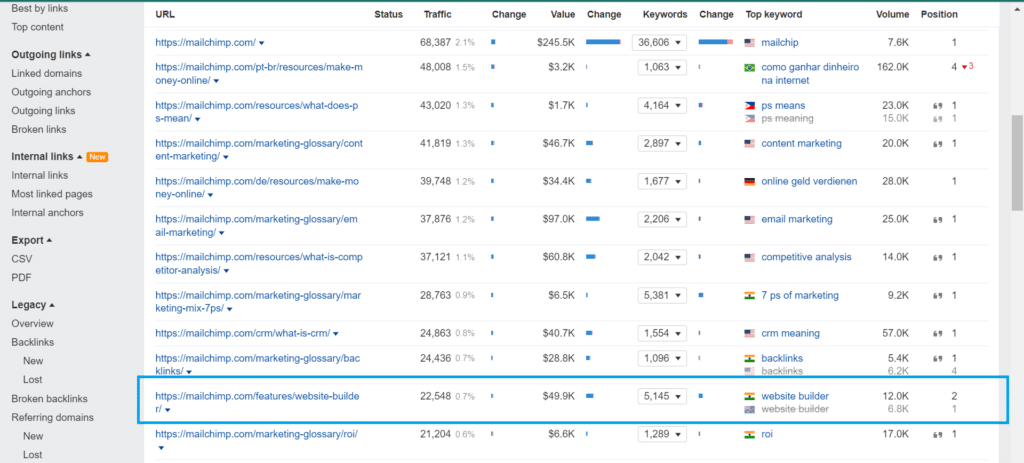Sort by Keywords column header
The height and width of the screenshot is (463, 1024).
tap(665, 14)
